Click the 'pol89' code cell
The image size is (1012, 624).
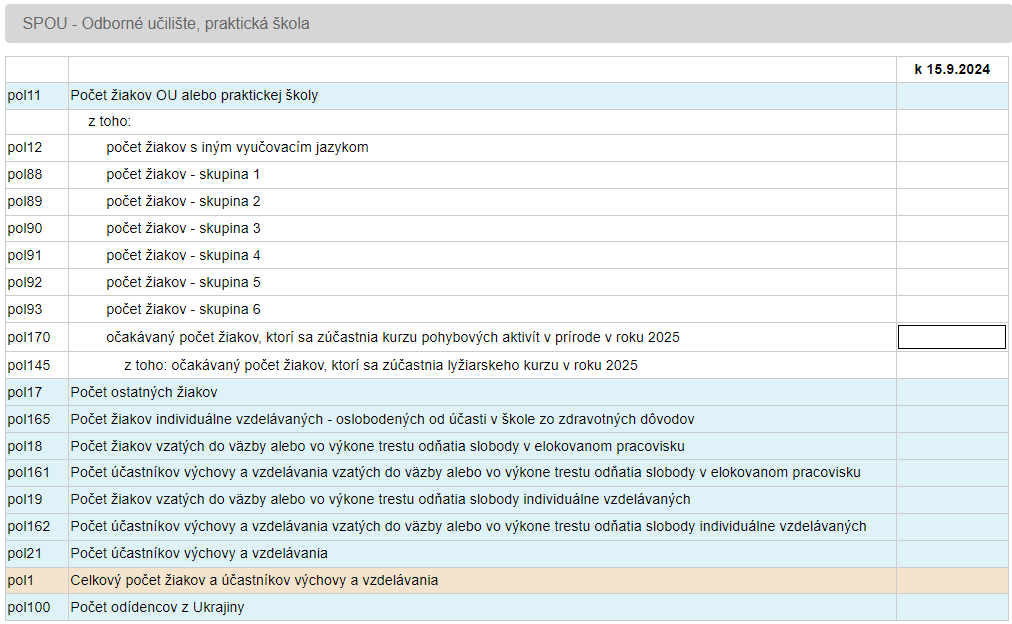[x=37, y=202]
